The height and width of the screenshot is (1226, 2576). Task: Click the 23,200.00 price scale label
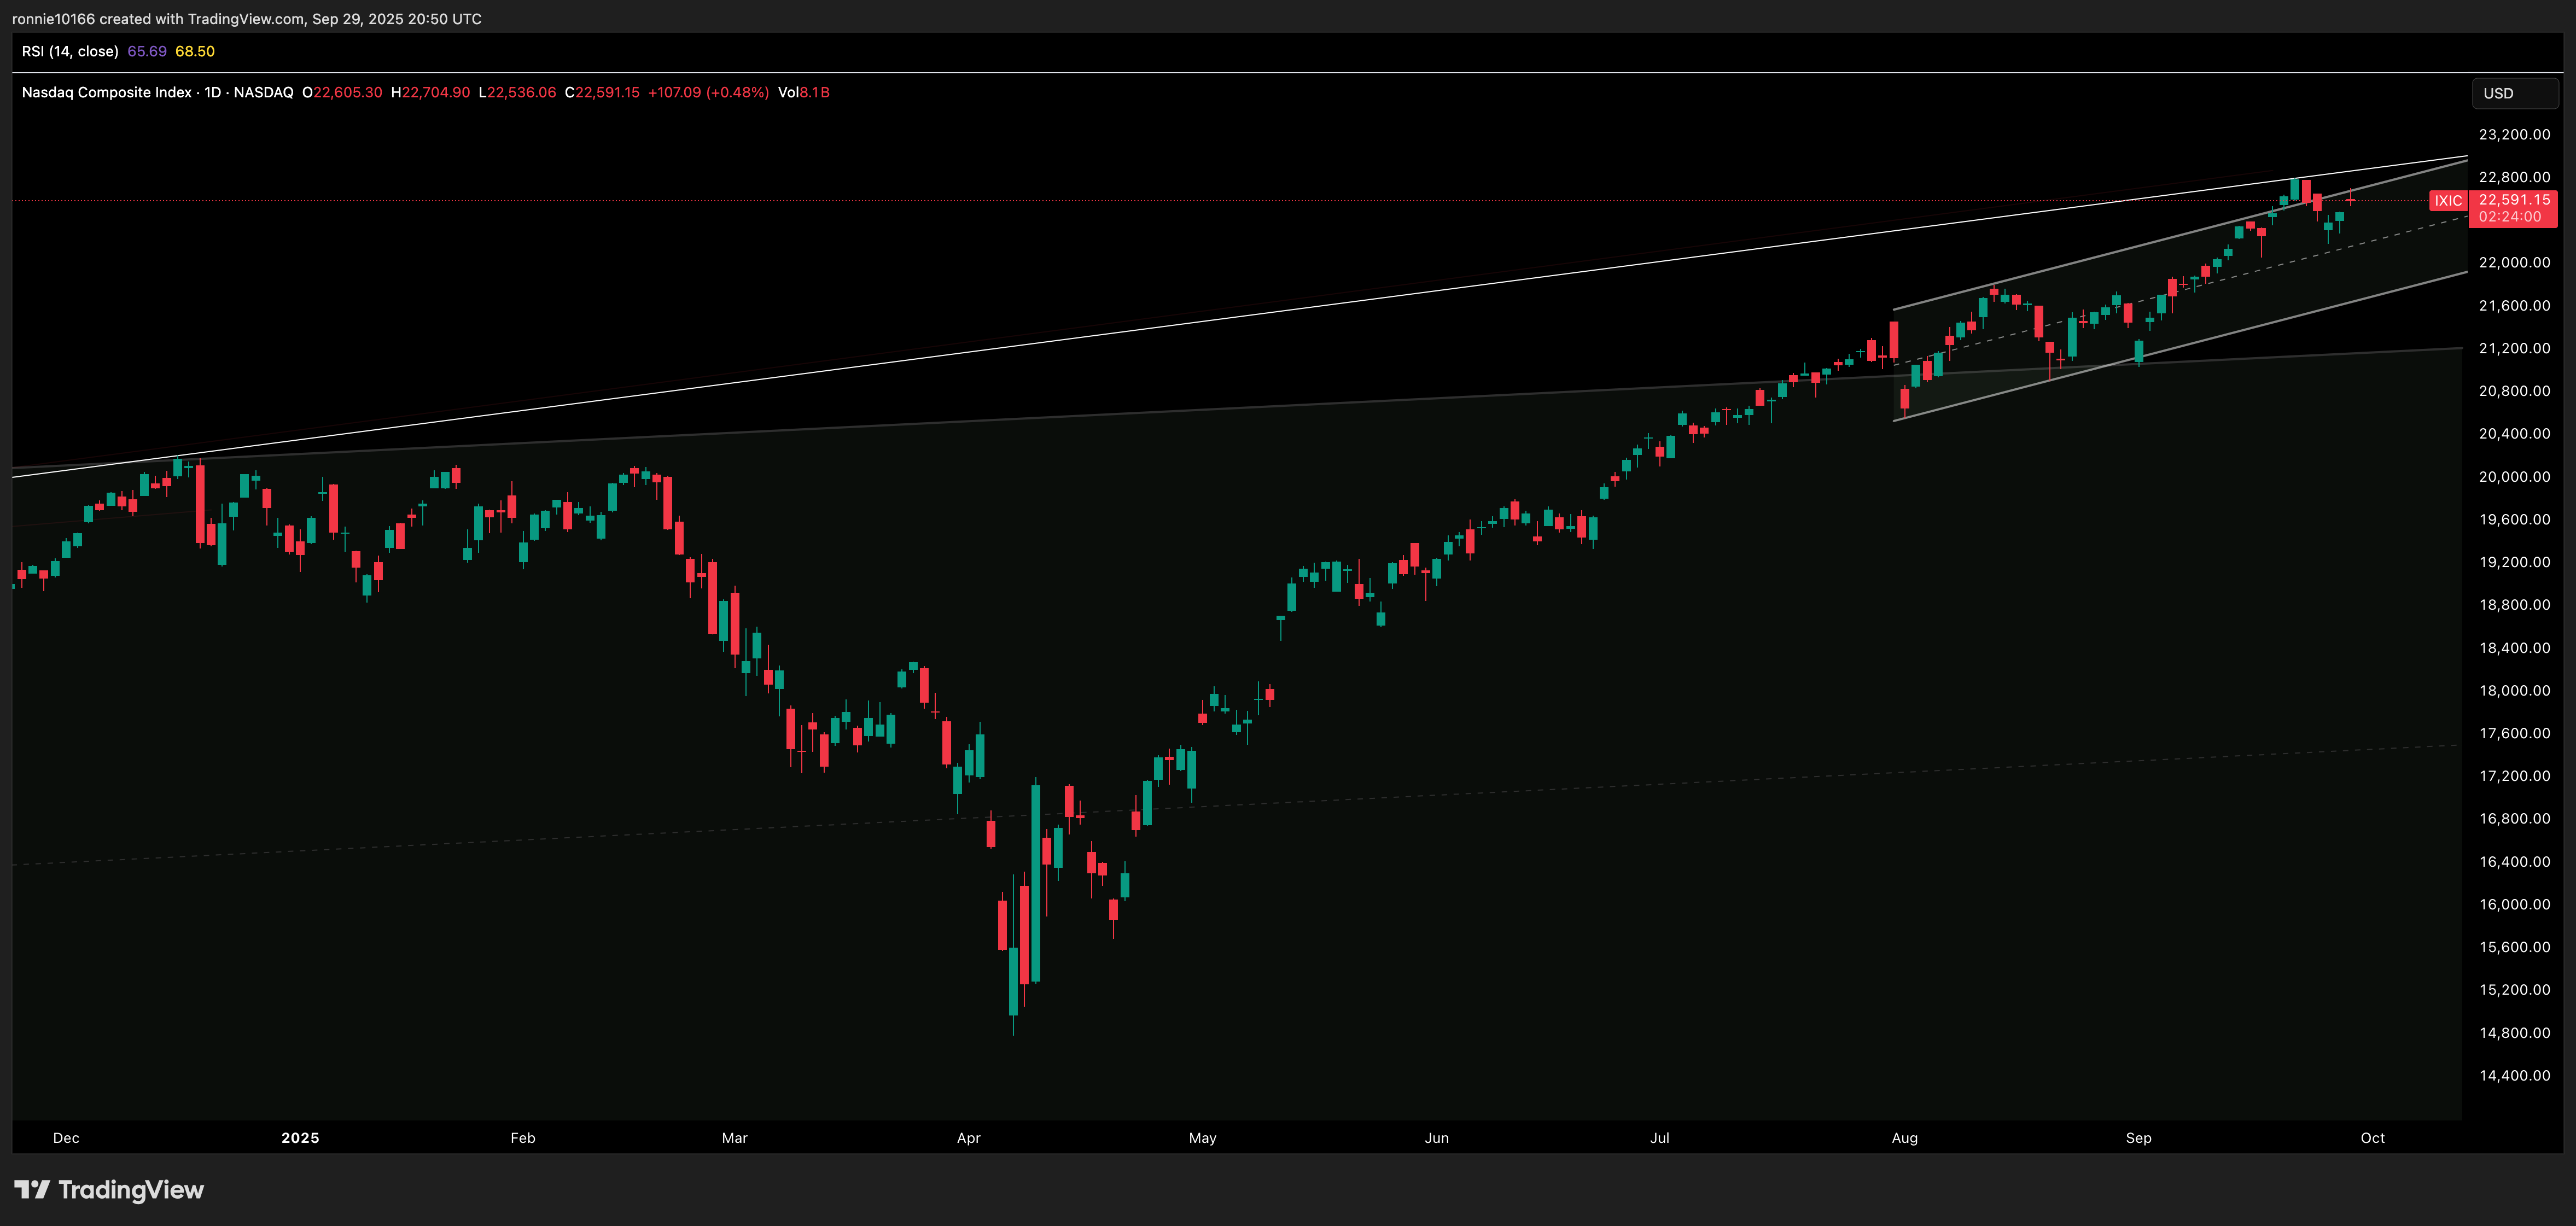point(2513,134)
